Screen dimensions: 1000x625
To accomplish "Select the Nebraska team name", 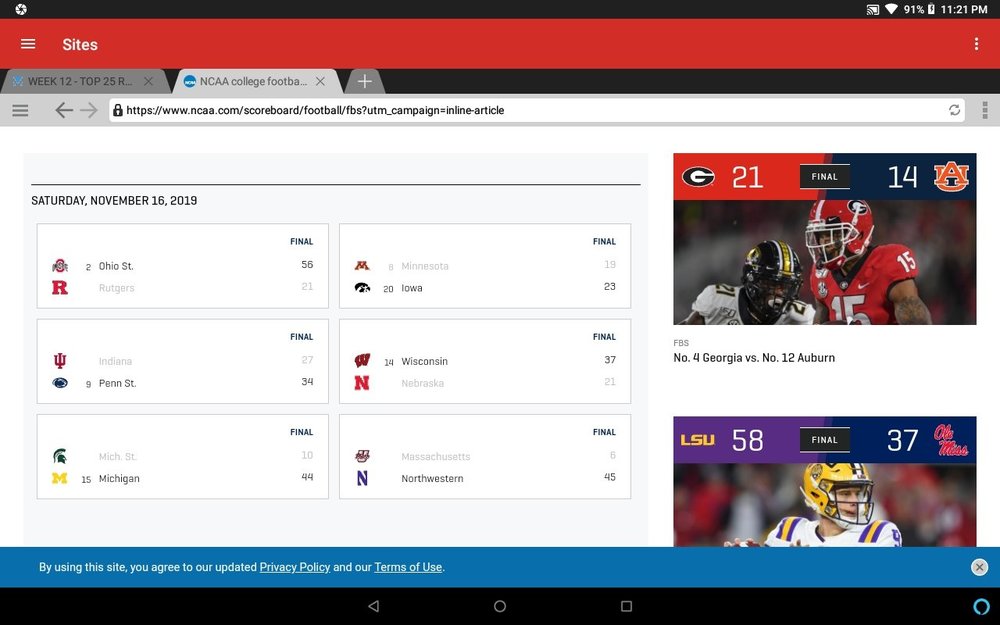I will pos(422,383).
